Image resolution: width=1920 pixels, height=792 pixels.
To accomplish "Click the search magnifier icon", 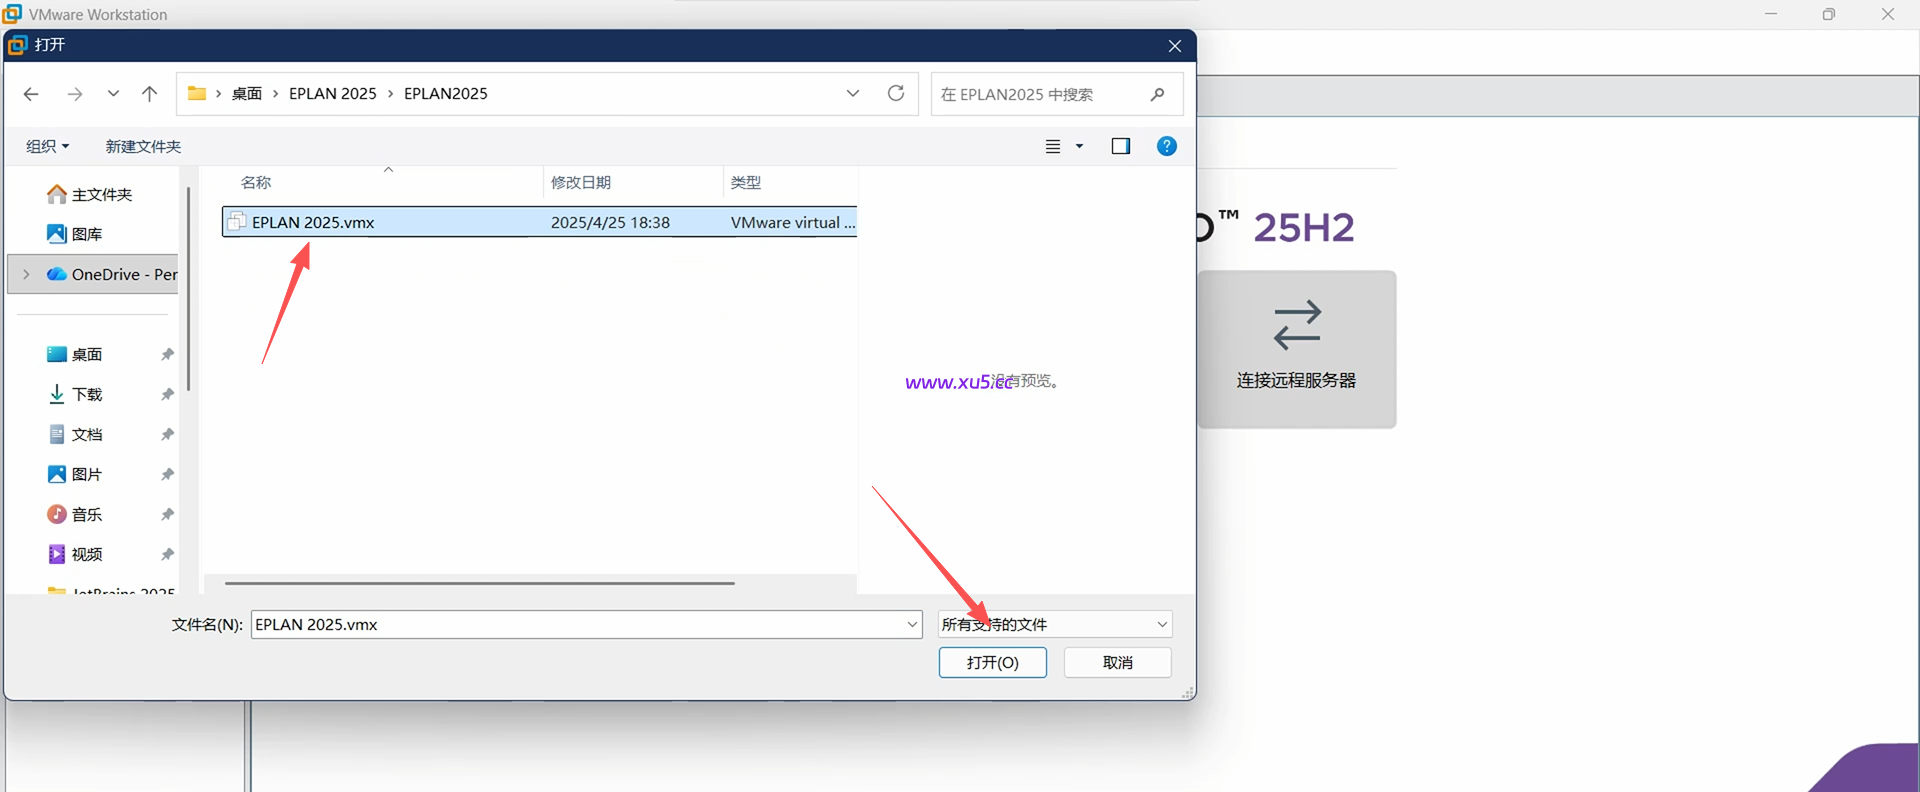I will pyautogui.click(x=1157, y=94).
